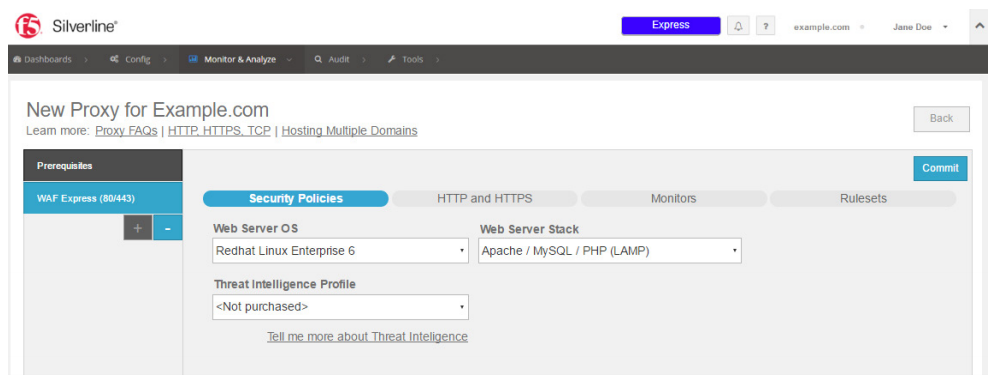Switch to the Security Policies tab
The height and width of the screenshot is (383, 996).
click(x=295, y=199)
